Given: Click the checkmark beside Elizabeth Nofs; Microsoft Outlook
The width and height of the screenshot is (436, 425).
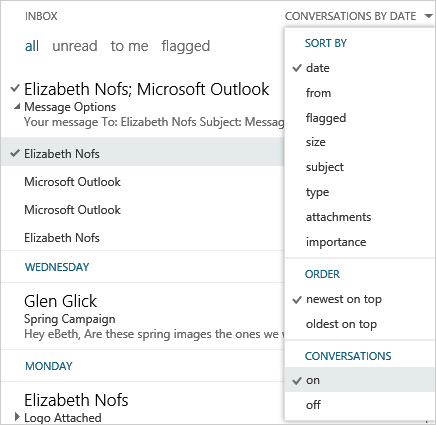Looking at the screenshot, I should coord(15,89).
